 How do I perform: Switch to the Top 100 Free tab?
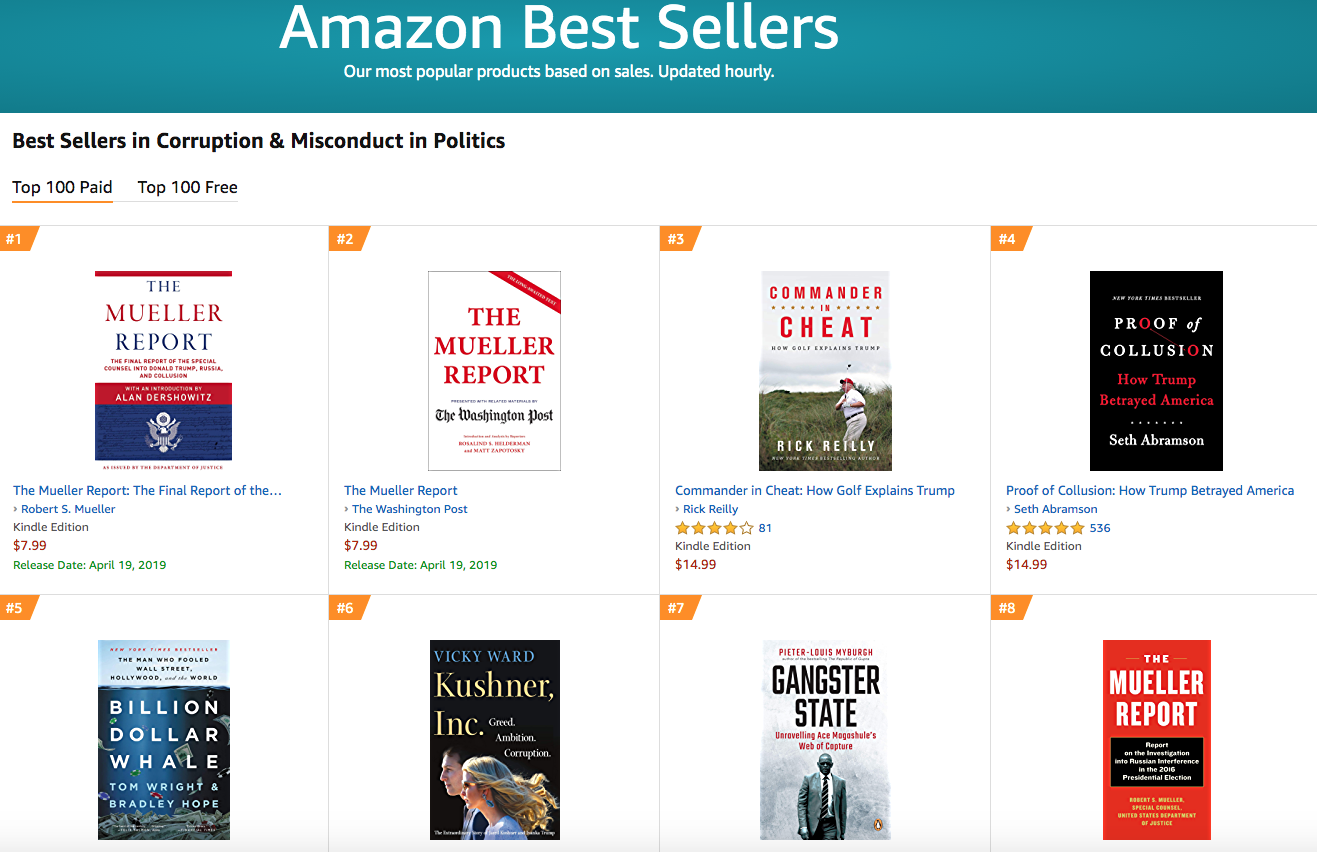pyautogui.click(x=186, y=187)
